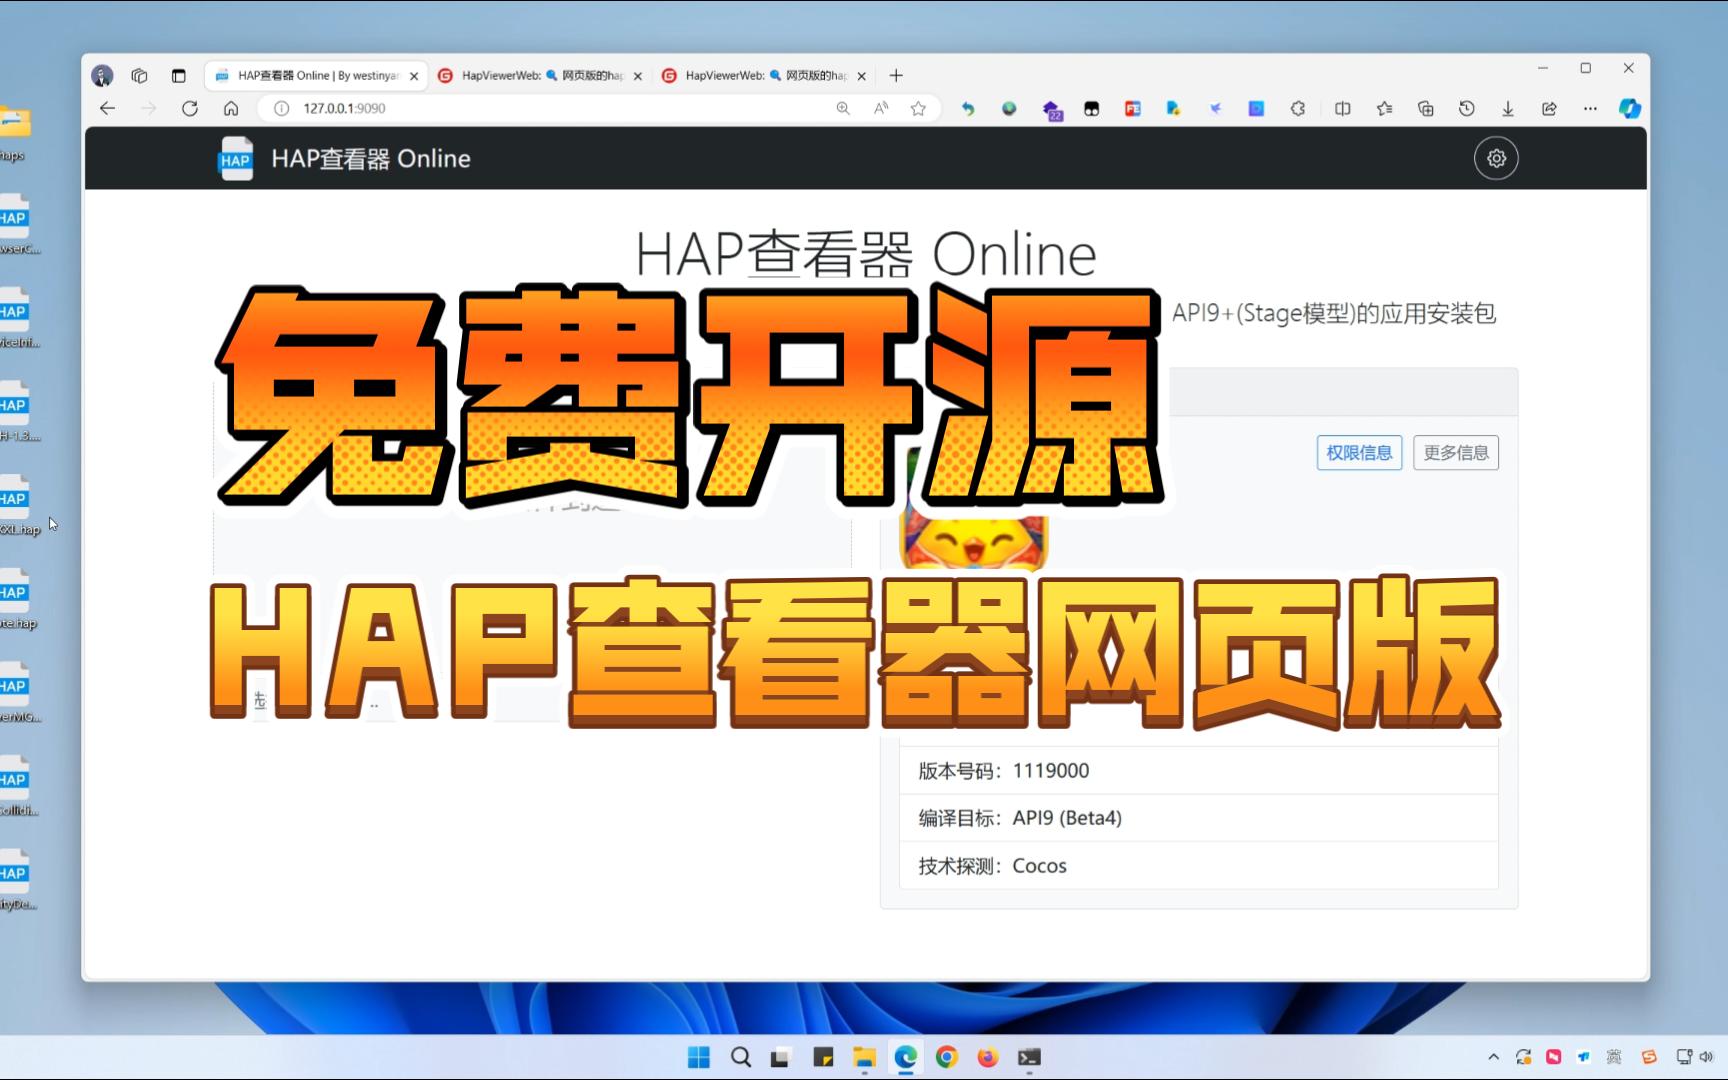The image size is (1728, 1080).
Task: Go to browser home page
Action: 231,108
